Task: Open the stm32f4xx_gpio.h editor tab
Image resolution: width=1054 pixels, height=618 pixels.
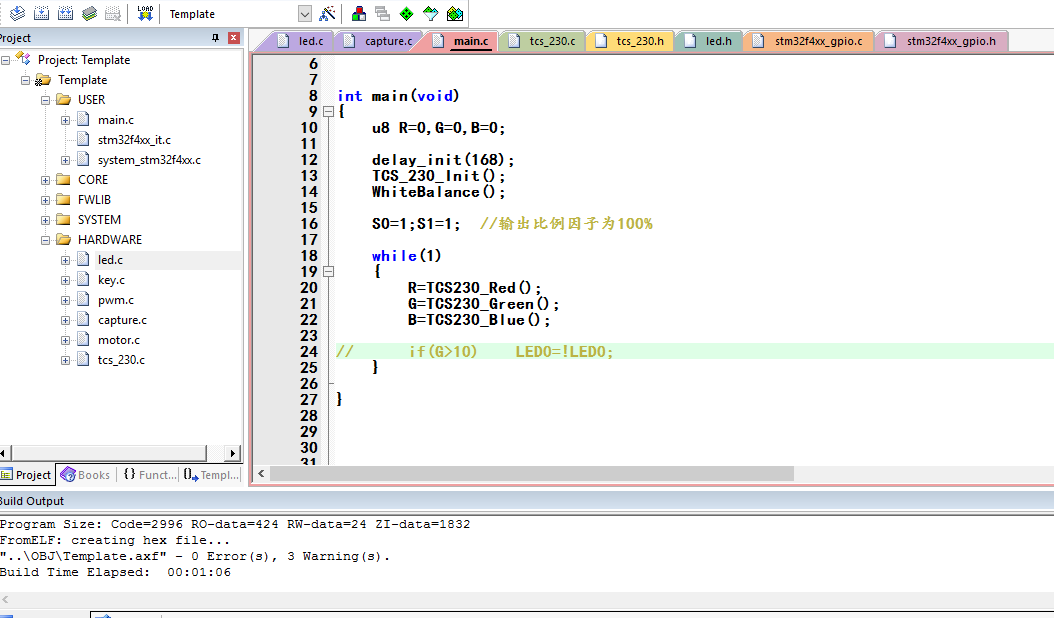Action: [x=941, y=41]
